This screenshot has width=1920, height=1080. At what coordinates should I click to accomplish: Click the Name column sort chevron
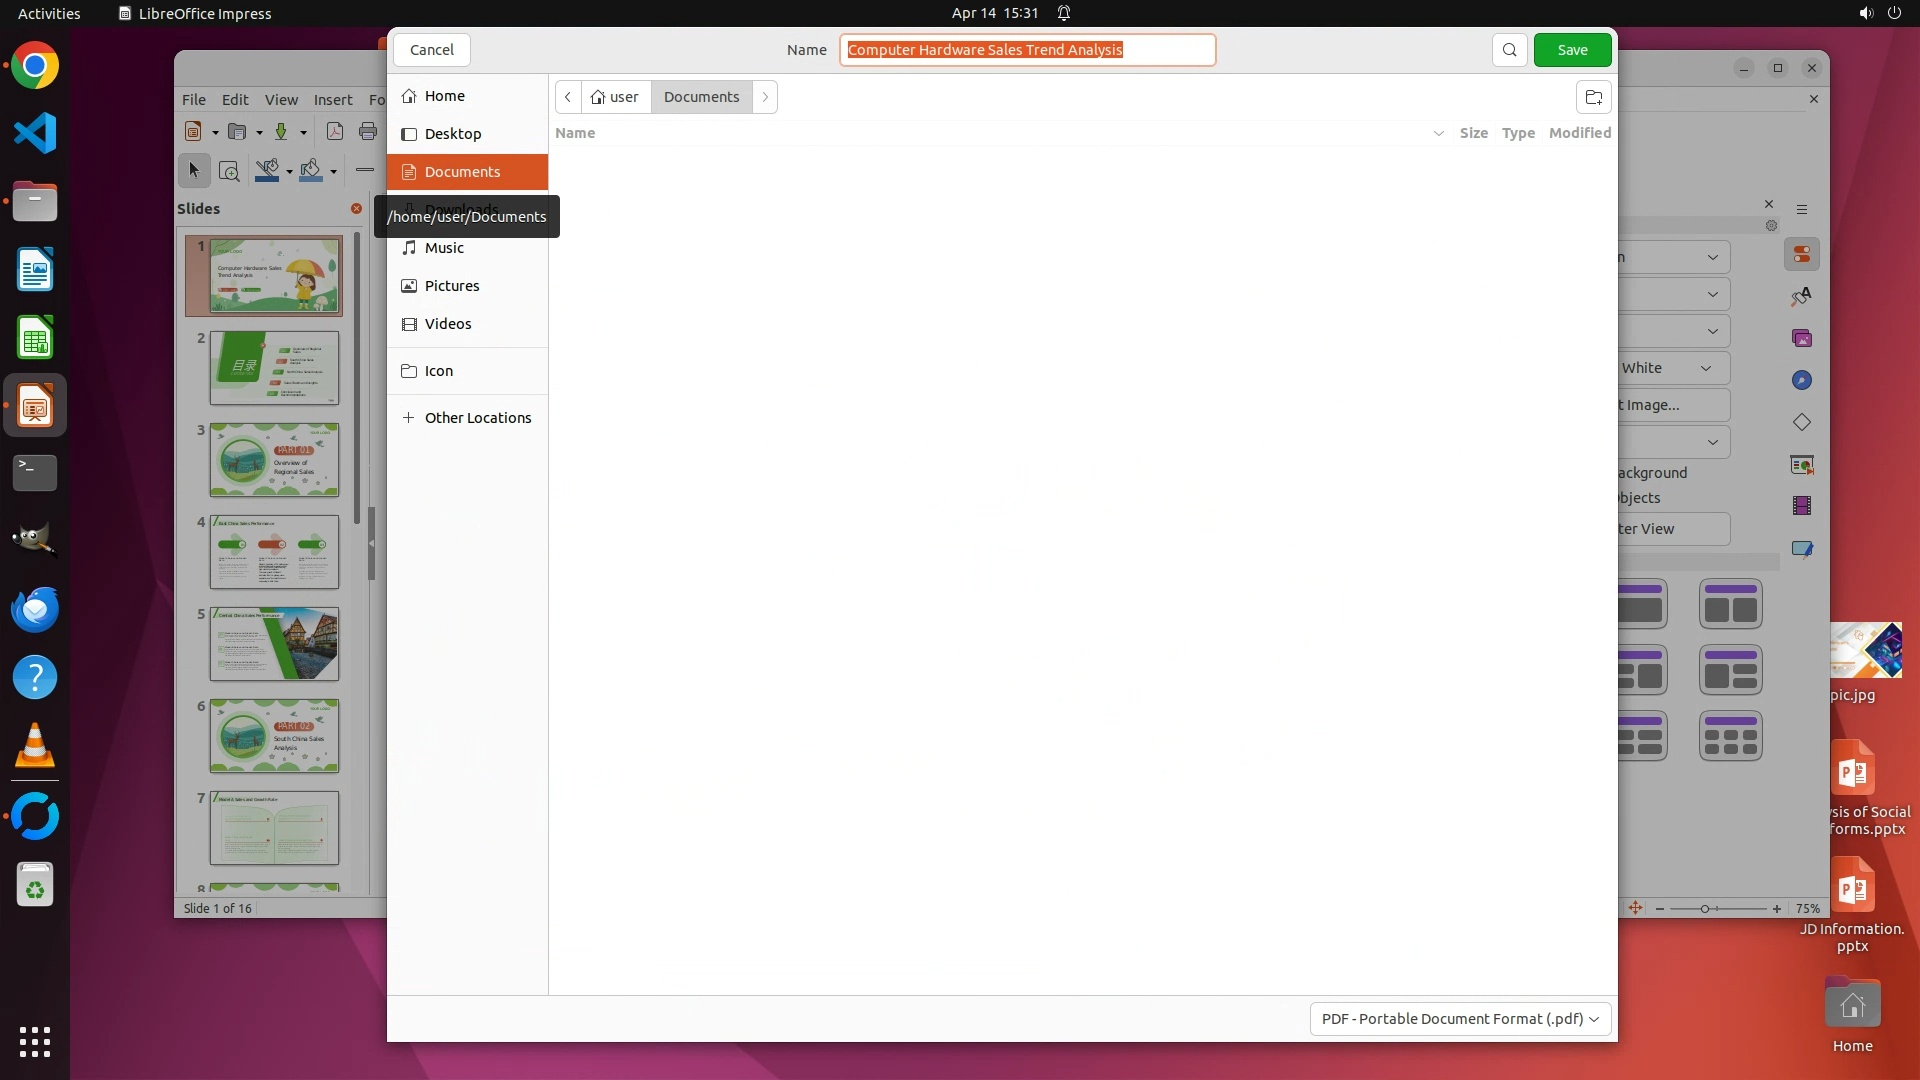[x=1438, y=133]
